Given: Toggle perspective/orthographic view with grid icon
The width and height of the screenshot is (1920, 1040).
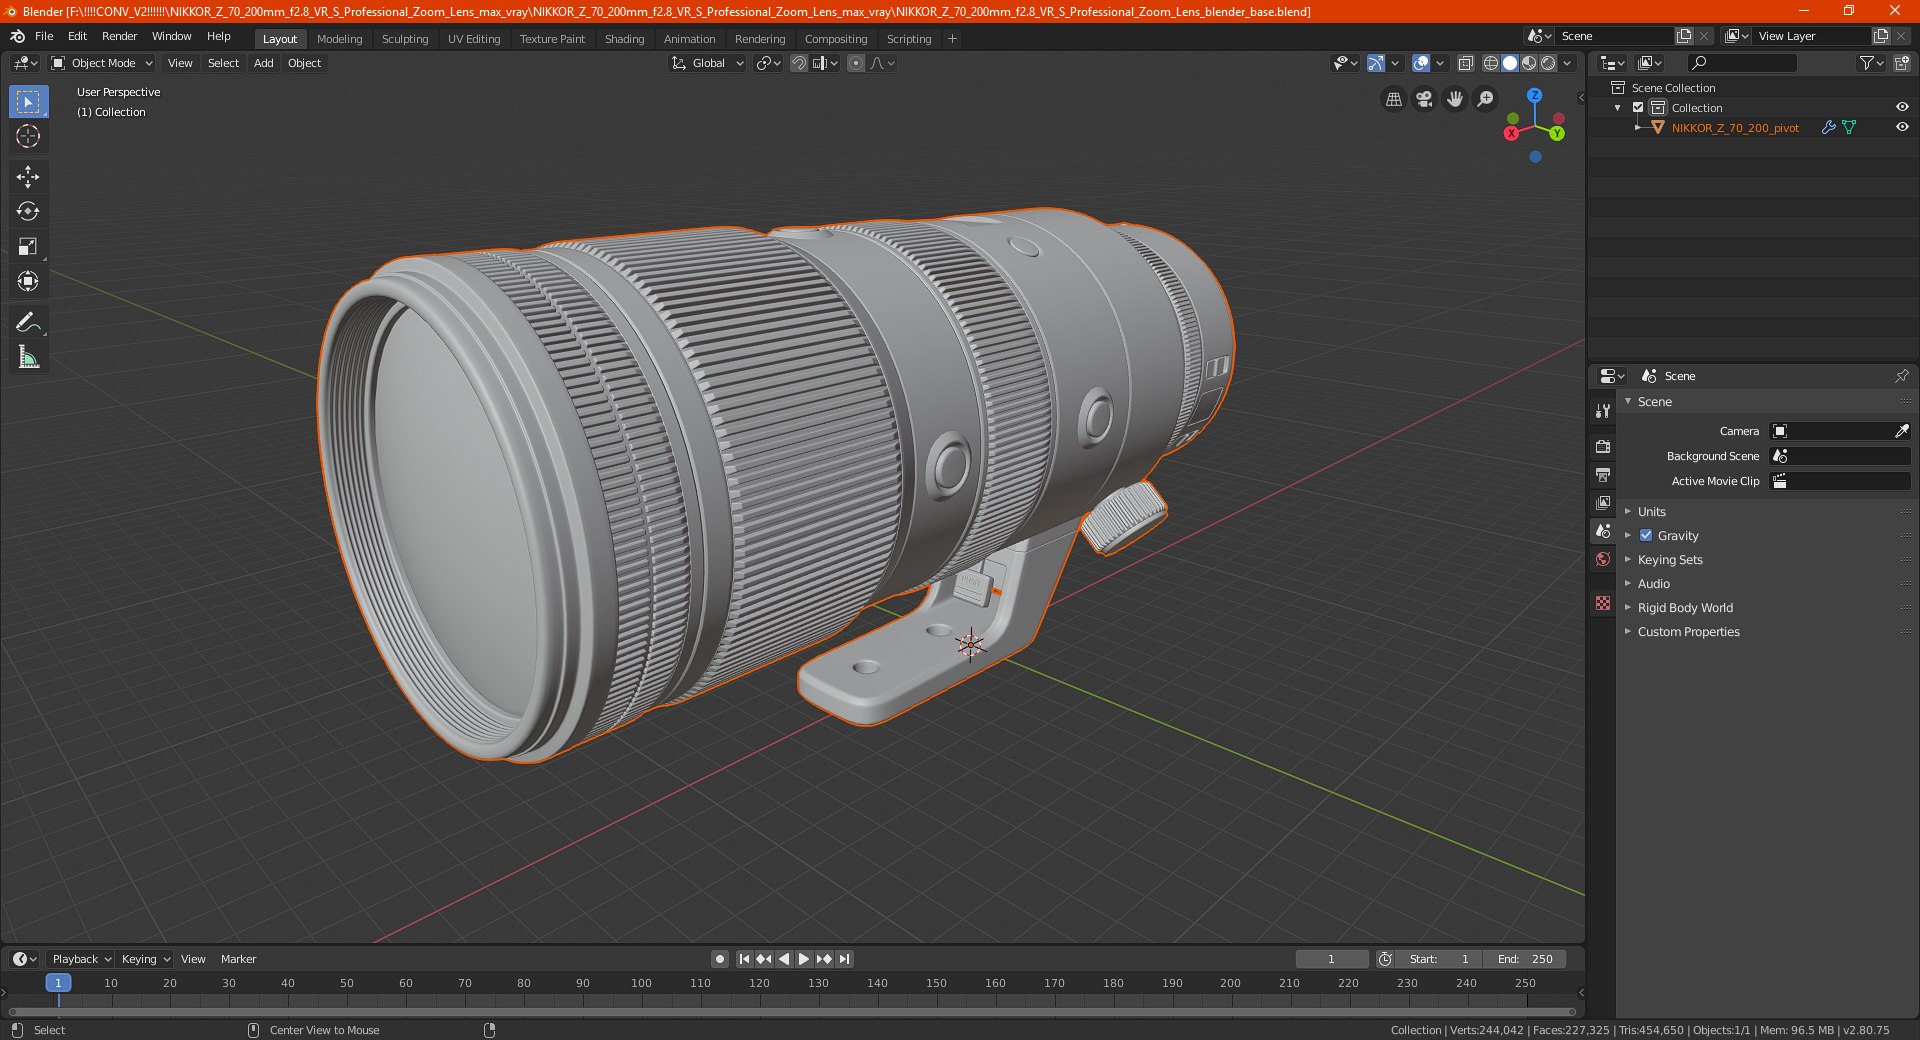Looking at the screenshot, I should [x=1393, y=99].
